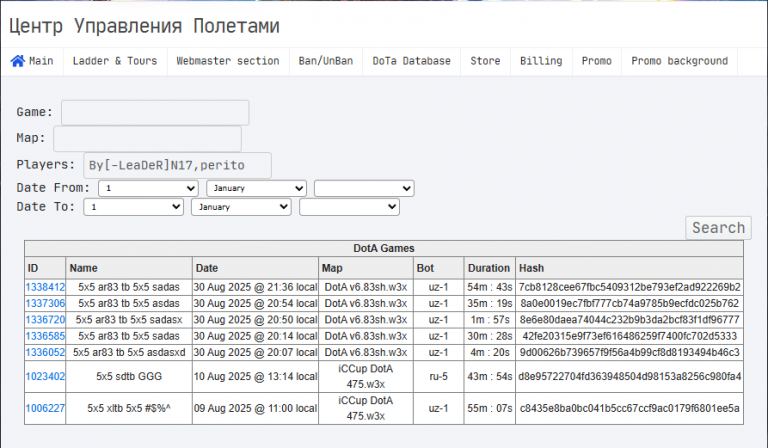Click date 10 Aug 2025 @ 13:14 local
This screenshot has height=448, width=768.
pyautogui.click(x=255, y=377)
